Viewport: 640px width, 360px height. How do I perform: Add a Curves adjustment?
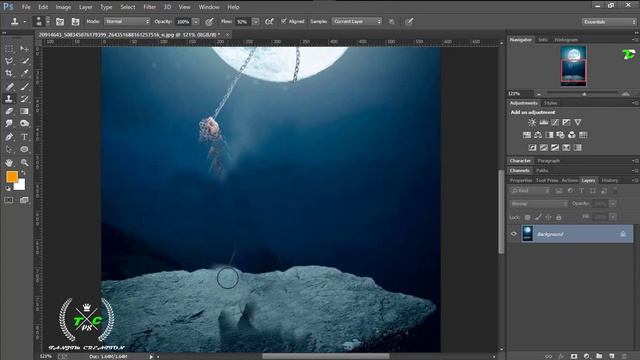click(x=555, y=122)
